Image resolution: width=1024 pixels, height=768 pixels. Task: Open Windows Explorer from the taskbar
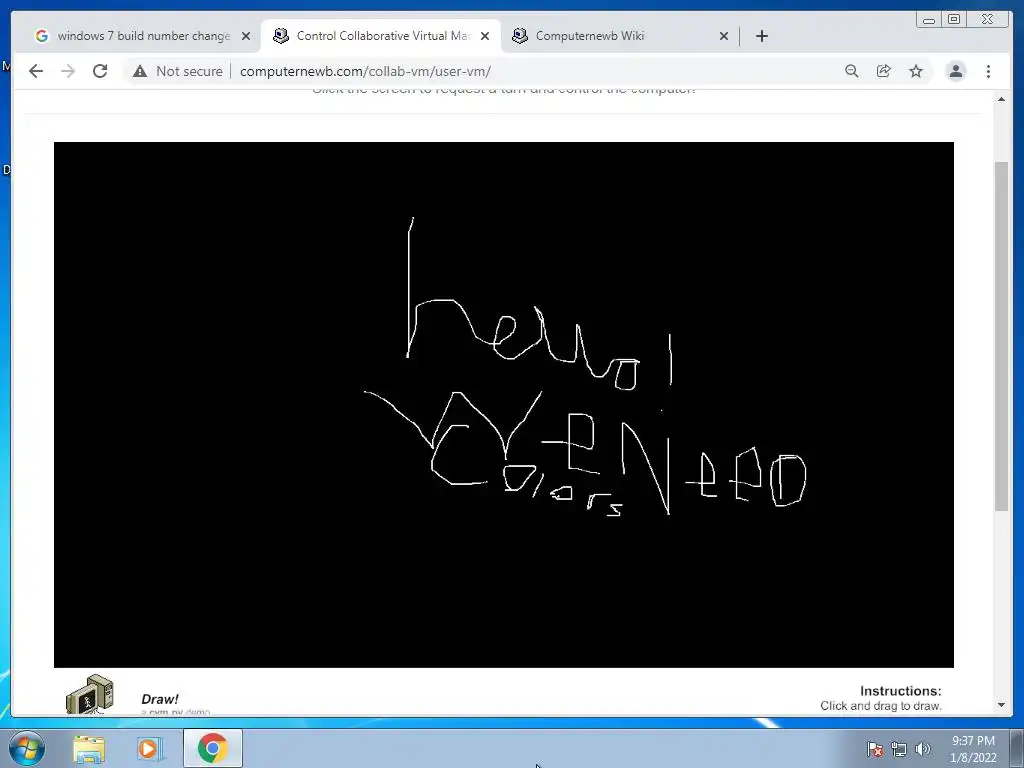click(89, 748)
